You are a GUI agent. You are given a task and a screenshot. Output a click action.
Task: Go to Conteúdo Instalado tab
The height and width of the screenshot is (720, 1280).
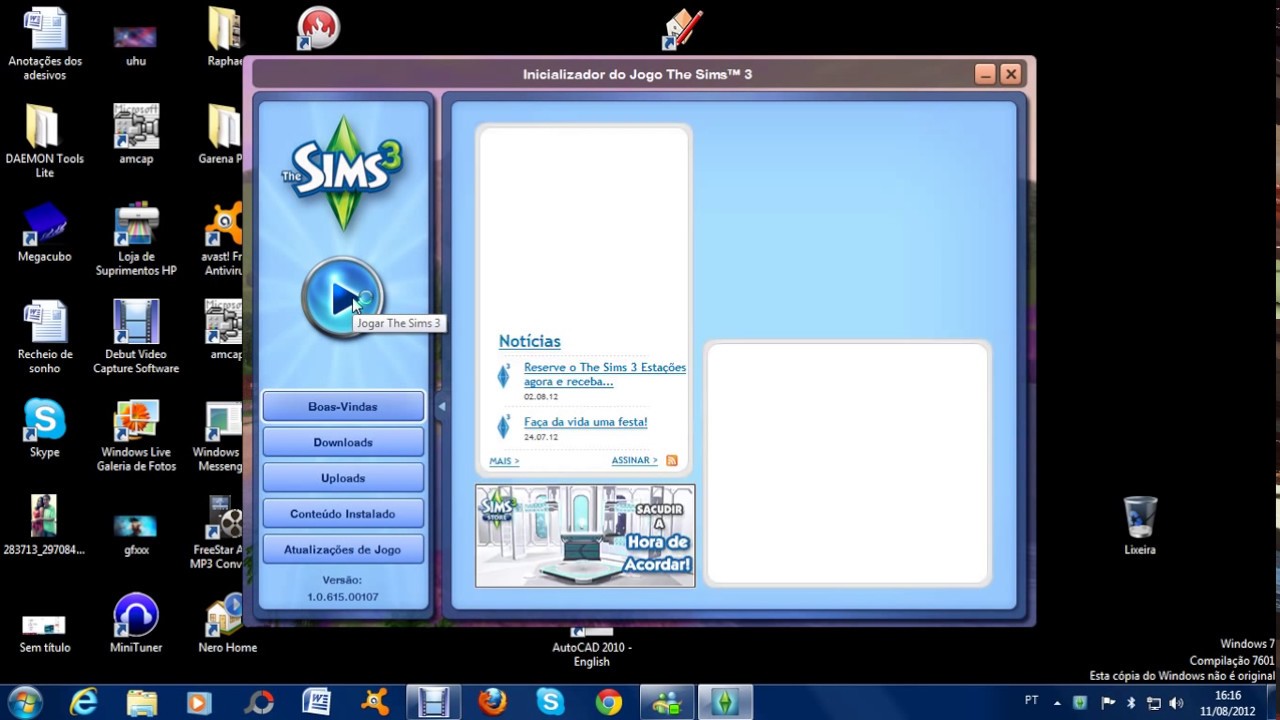click(x=343, y=514)
